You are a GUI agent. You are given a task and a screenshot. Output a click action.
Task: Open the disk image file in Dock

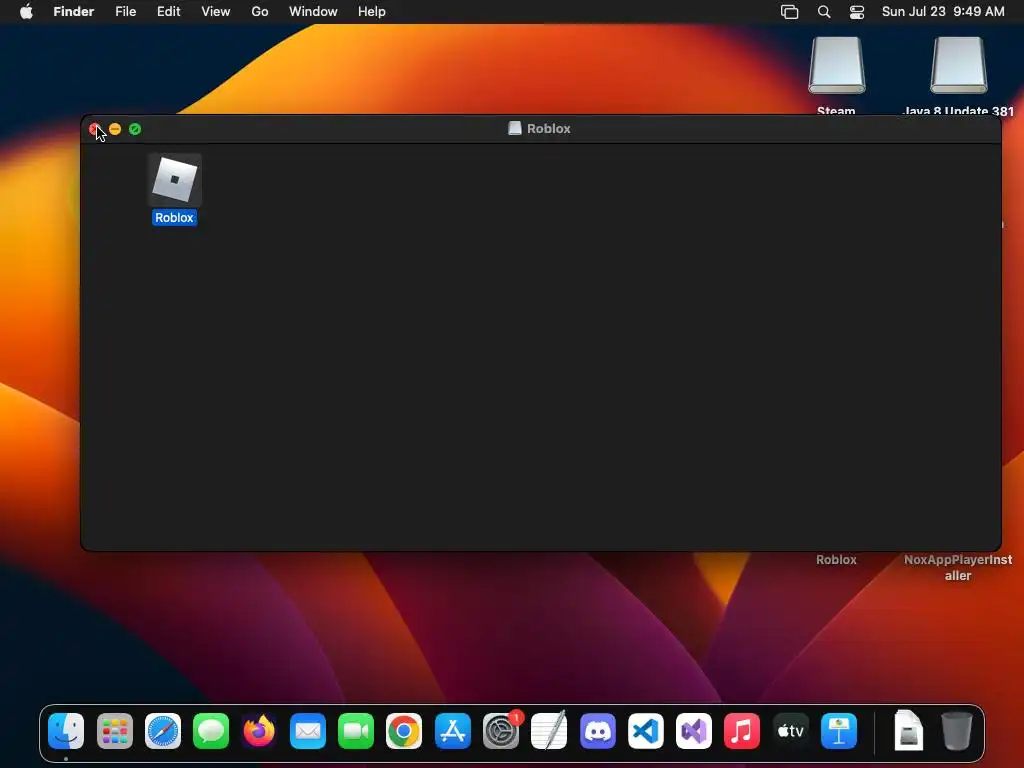click(908, 730)
